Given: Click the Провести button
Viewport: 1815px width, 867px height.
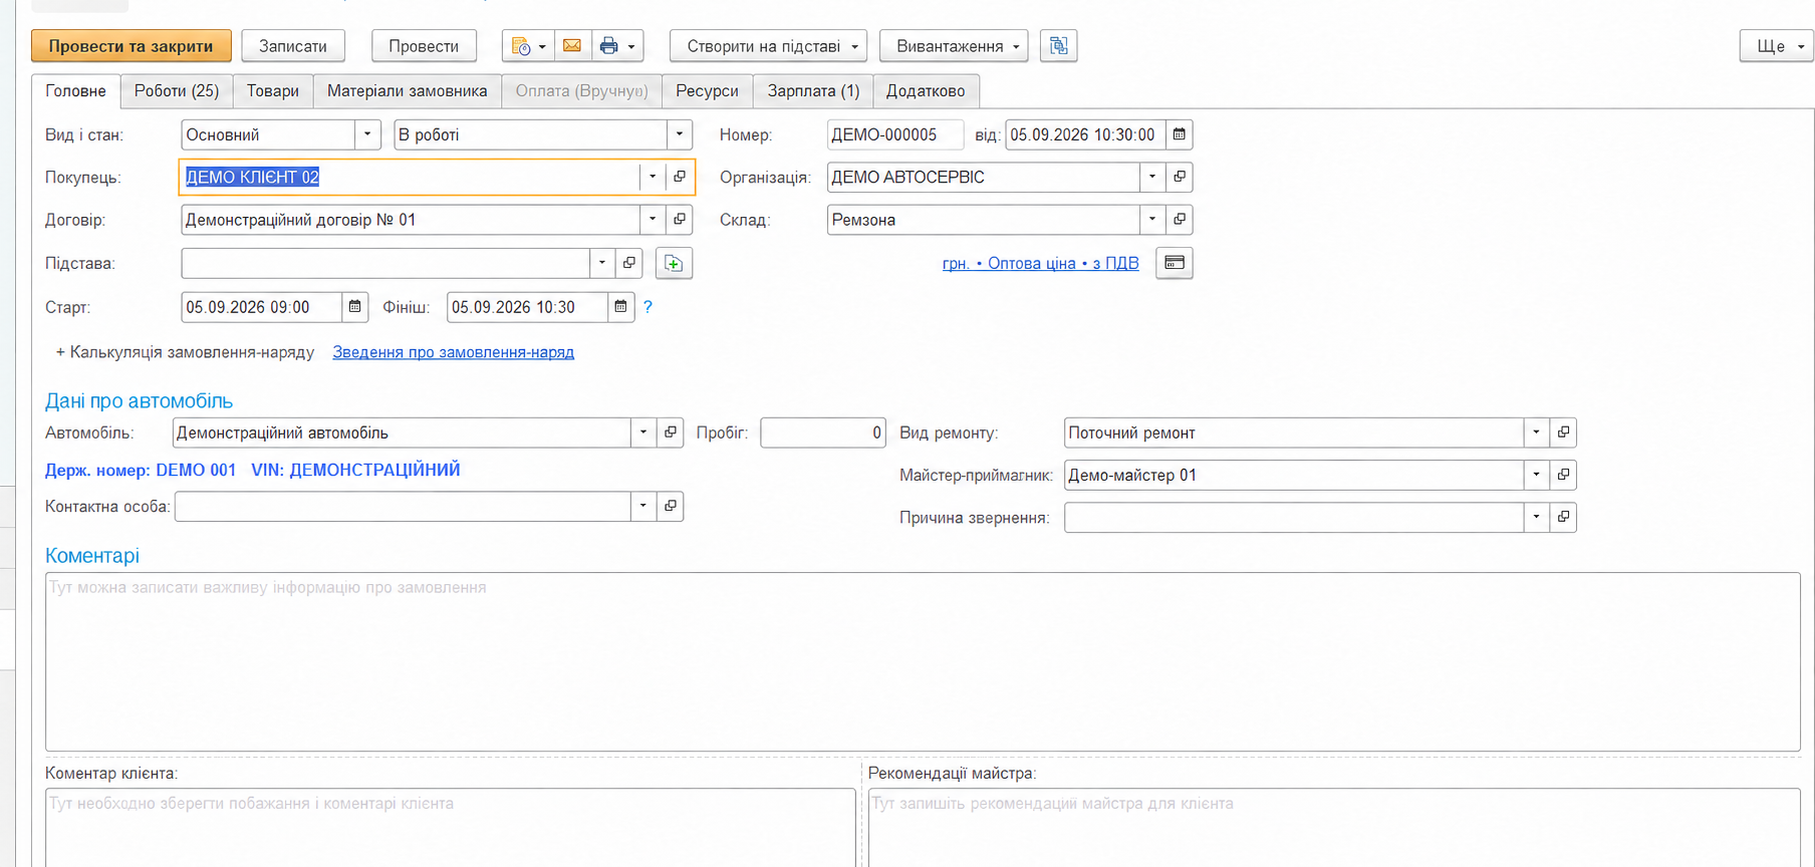Looking at the screenshot, I should (424, 46).
